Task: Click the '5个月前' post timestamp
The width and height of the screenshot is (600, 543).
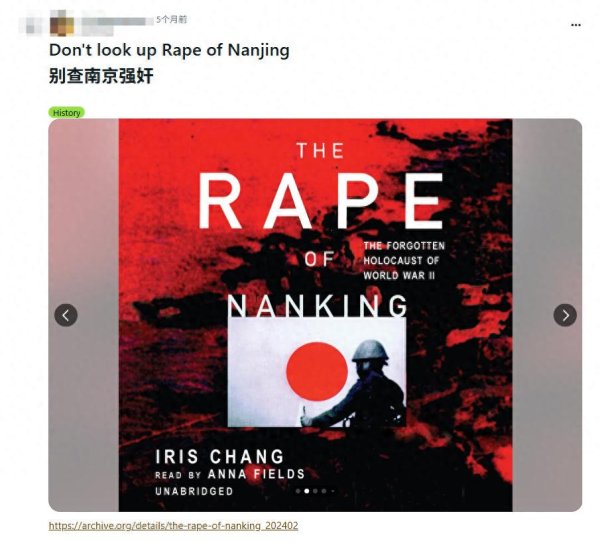Action: 171,20
